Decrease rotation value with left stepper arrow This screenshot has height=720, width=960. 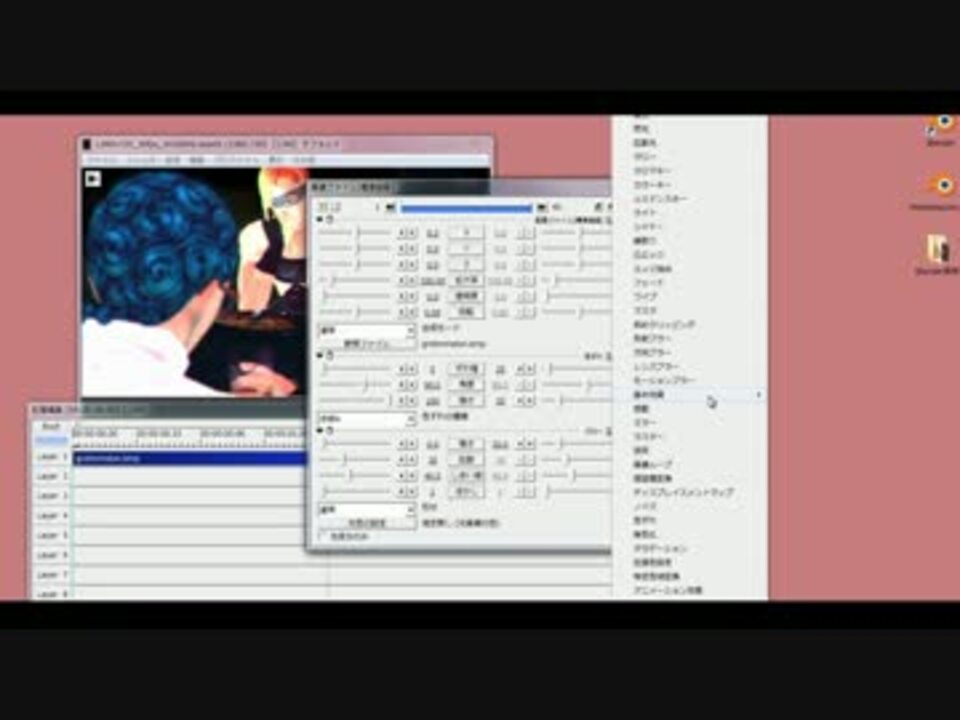click(x=401, y=312)
